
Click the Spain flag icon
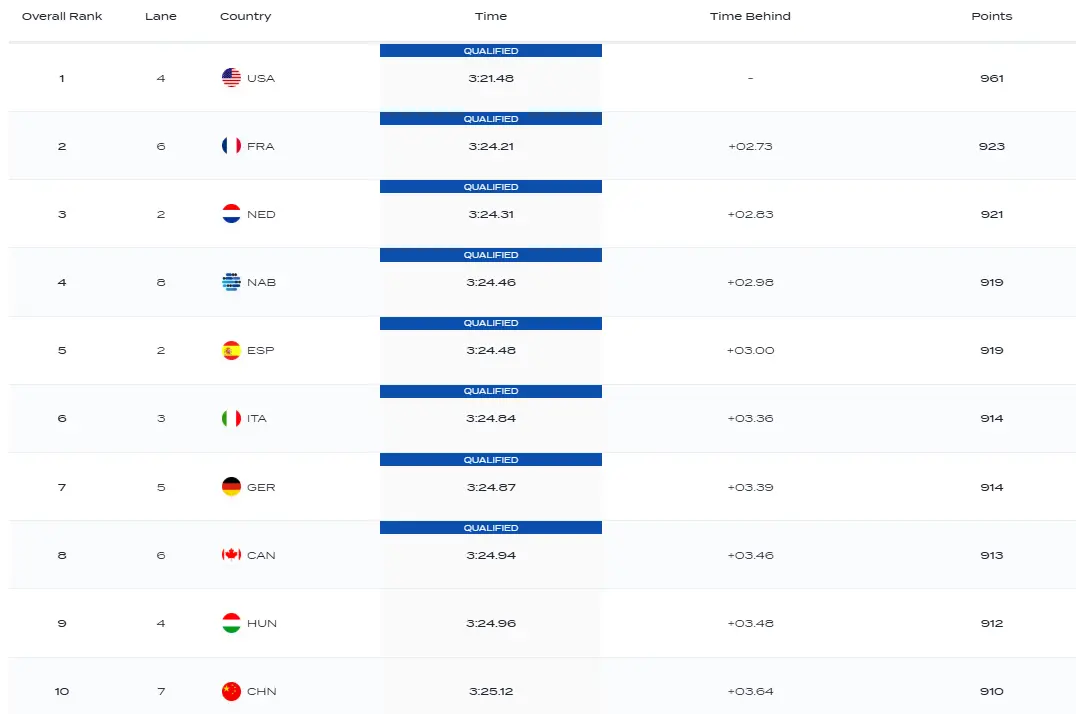click(231, 350)
